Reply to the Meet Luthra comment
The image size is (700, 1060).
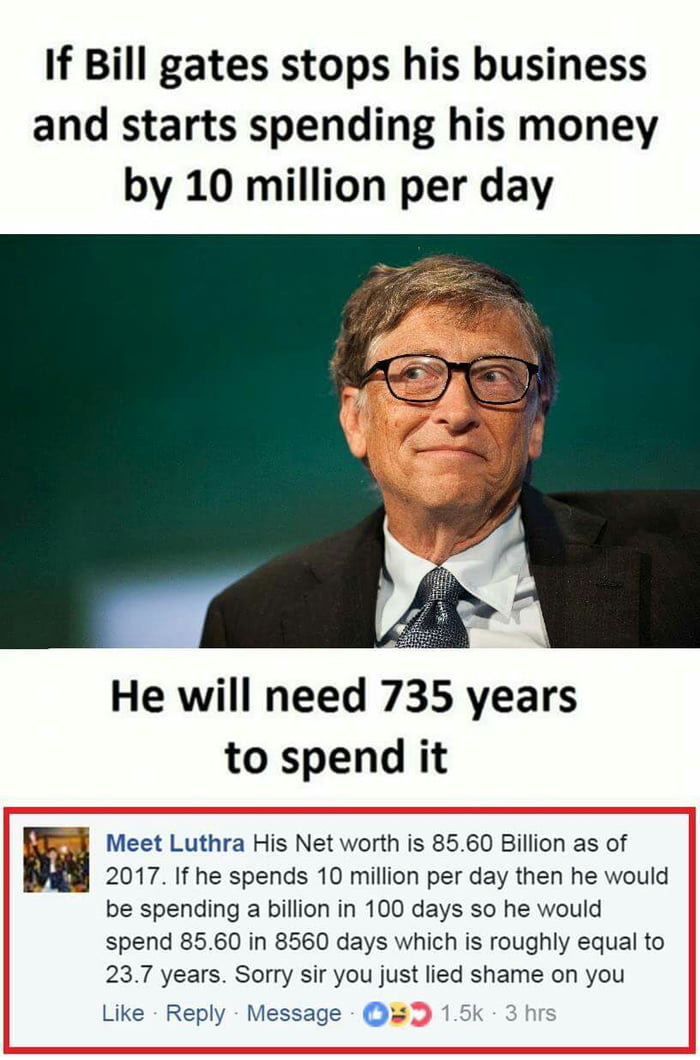pos(195,1013)
